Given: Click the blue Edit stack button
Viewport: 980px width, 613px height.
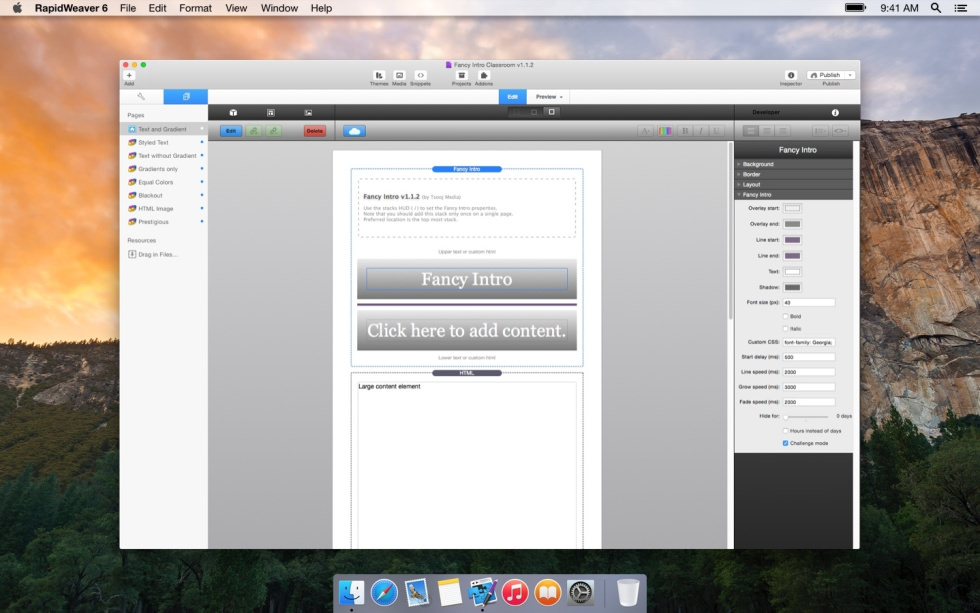Looking at the screenshot, I should pyautogui.click(x=231, y=131).
